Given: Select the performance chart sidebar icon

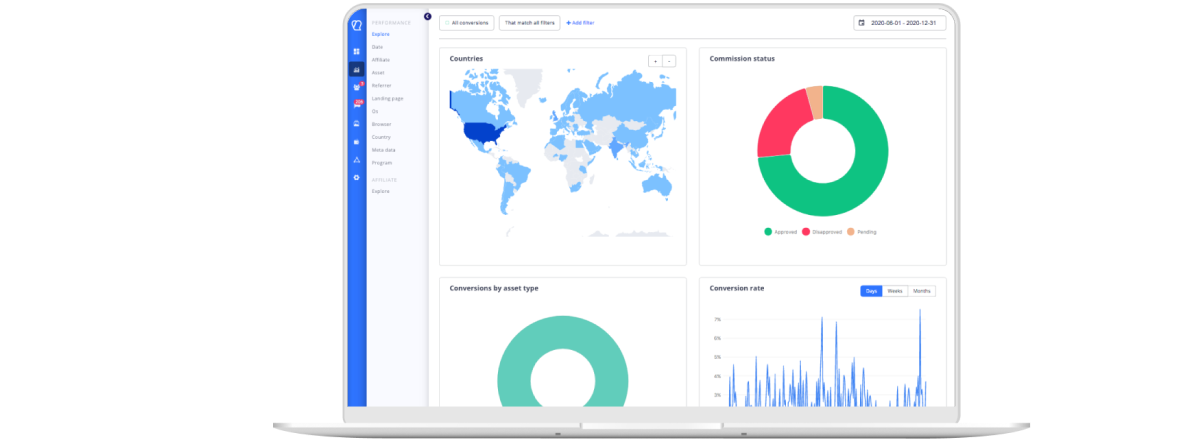Looking at the screenshot, I should pyautogui.click(x=356, y=69).
